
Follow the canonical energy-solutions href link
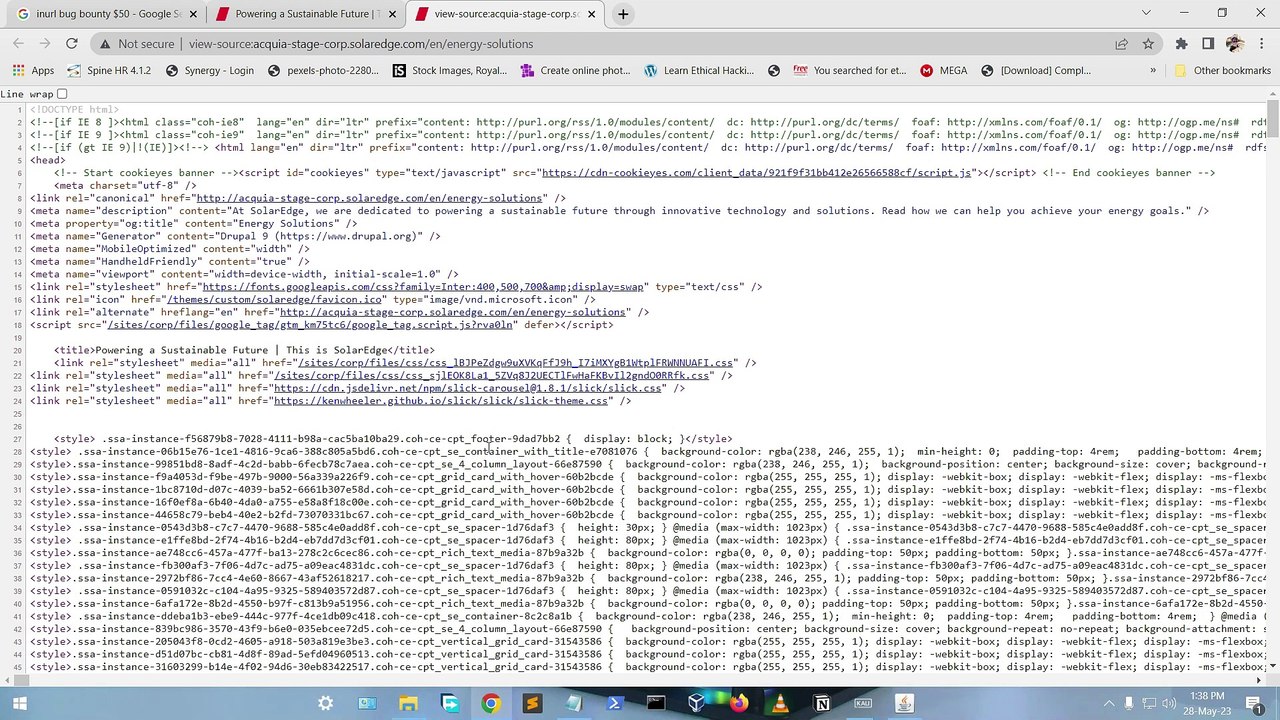point(369,198)
